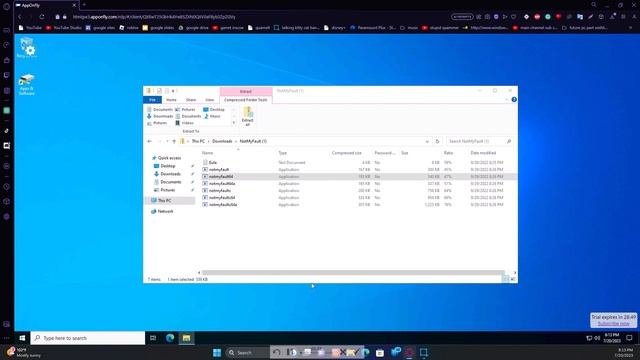The width and height of the screenshot is (640, 360).
Task: Click the horizontal scrollbar in the file list
Action: click(353, 272)
